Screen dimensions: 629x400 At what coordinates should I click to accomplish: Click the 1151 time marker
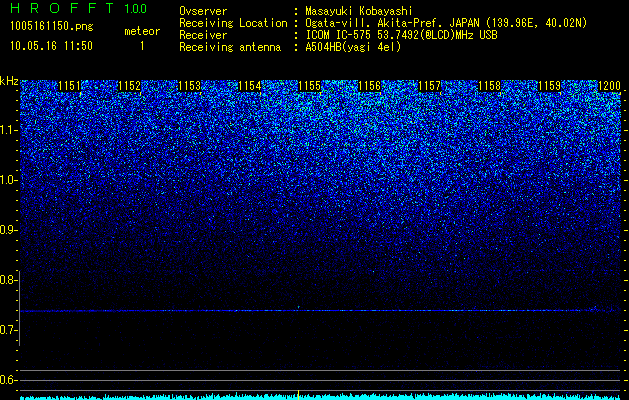[x=69, y=86]
